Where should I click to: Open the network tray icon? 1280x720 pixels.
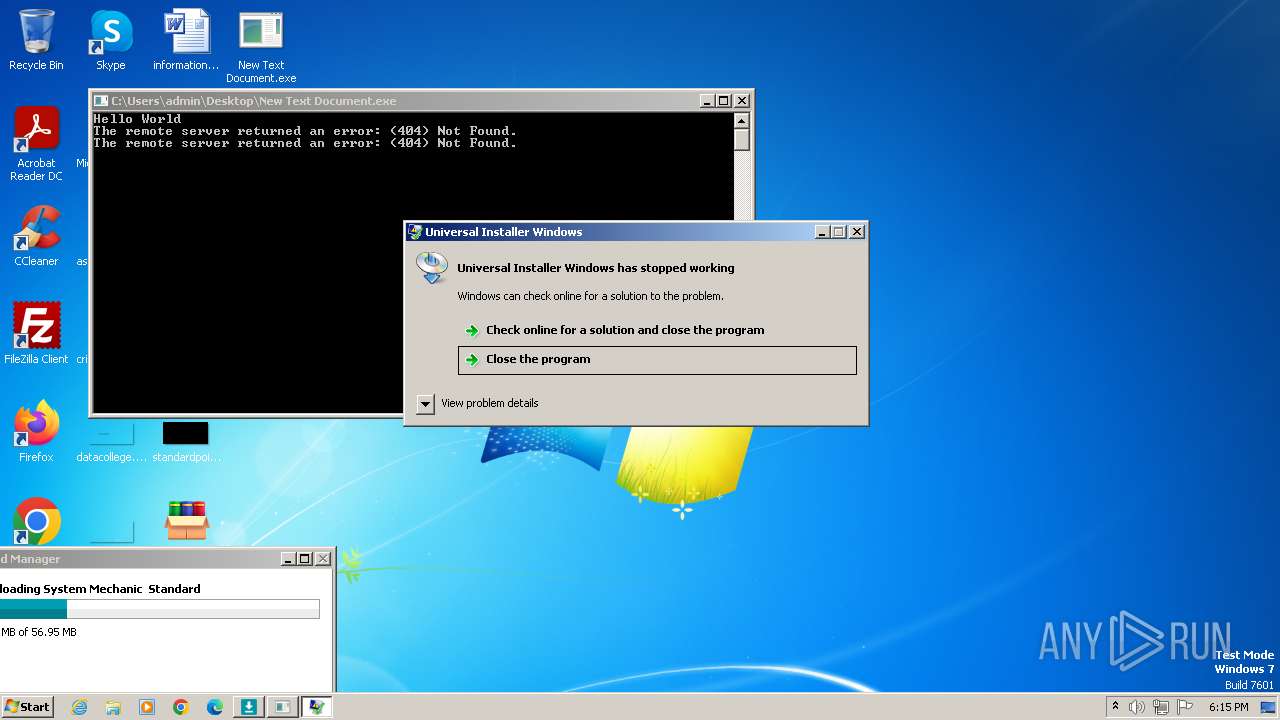(1161, 707)
